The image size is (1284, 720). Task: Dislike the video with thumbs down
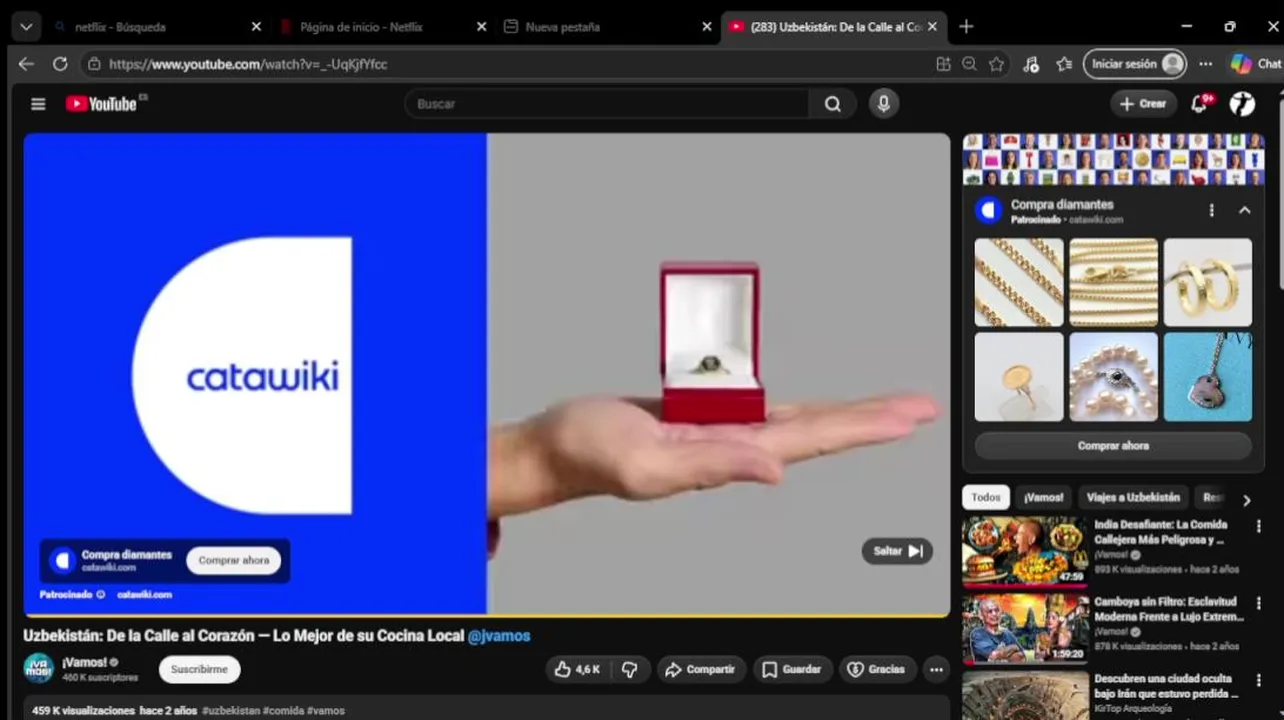click(x=630, y=670)
